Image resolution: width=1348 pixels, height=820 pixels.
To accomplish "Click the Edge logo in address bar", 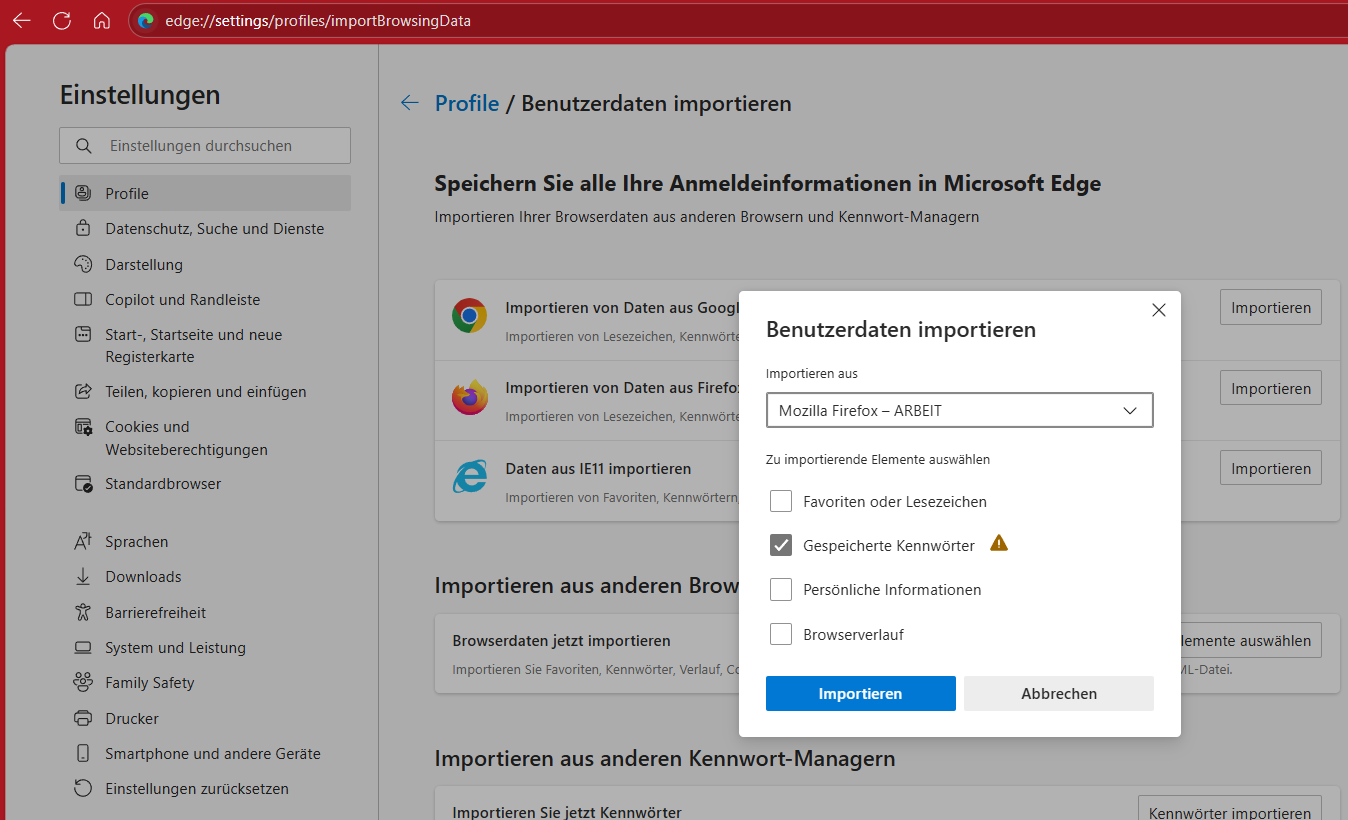I will coord(146,20).
